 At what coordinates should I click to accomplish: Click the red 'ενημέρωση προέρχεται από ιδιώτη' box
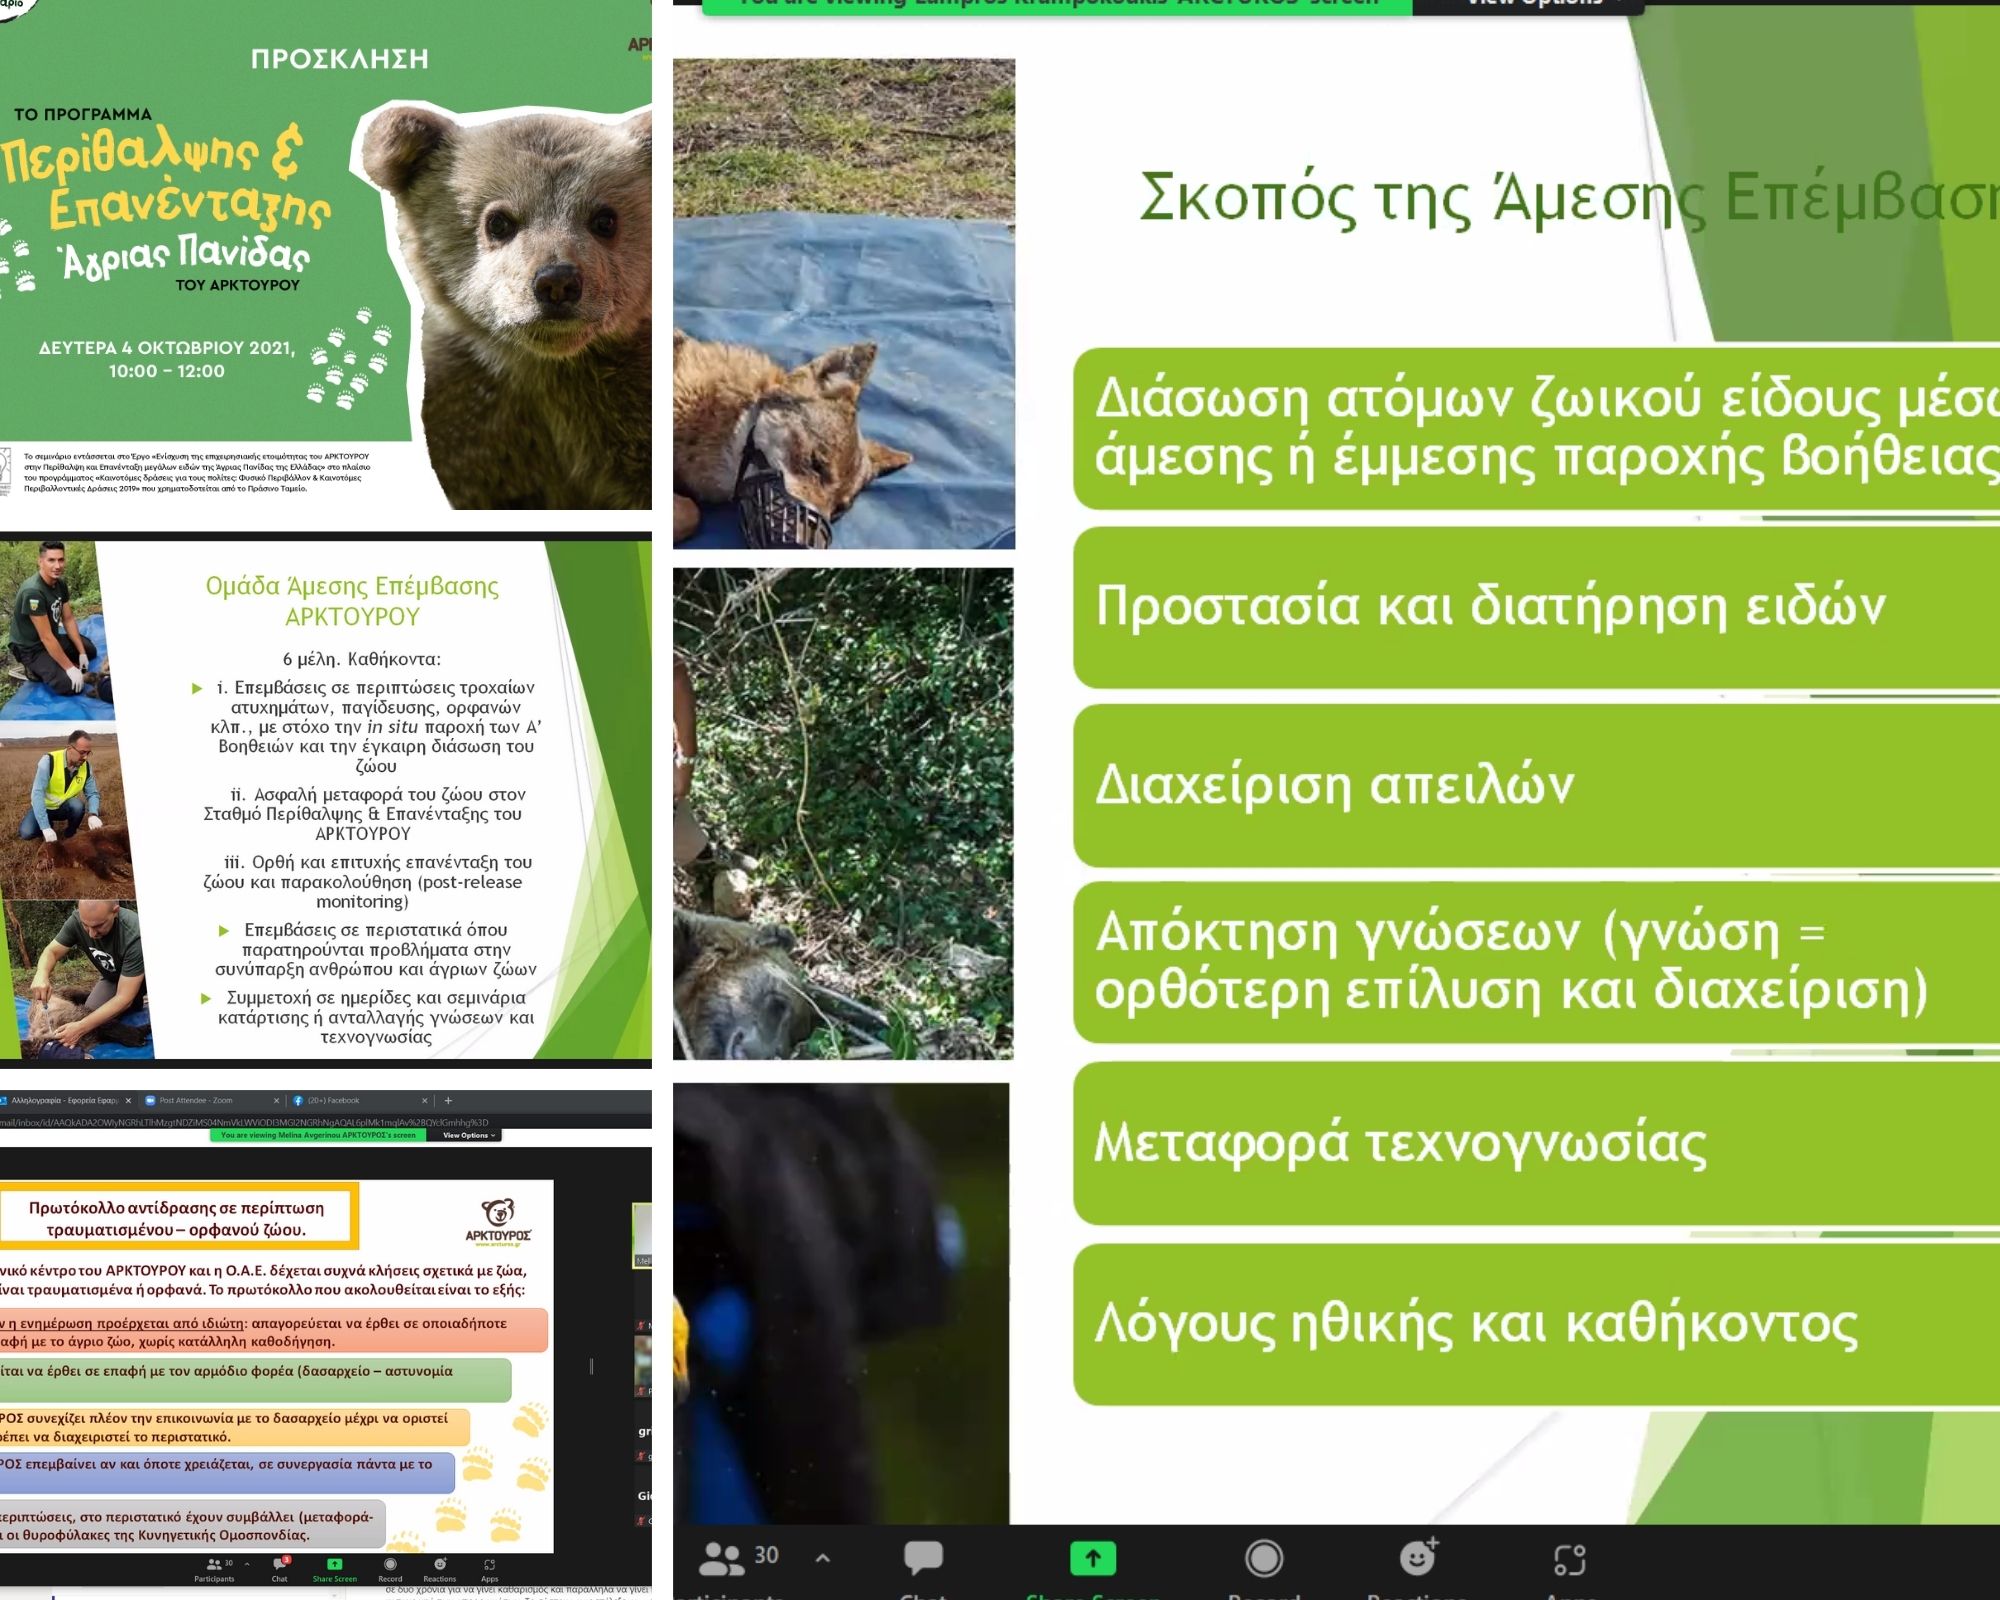point(273,1332)
